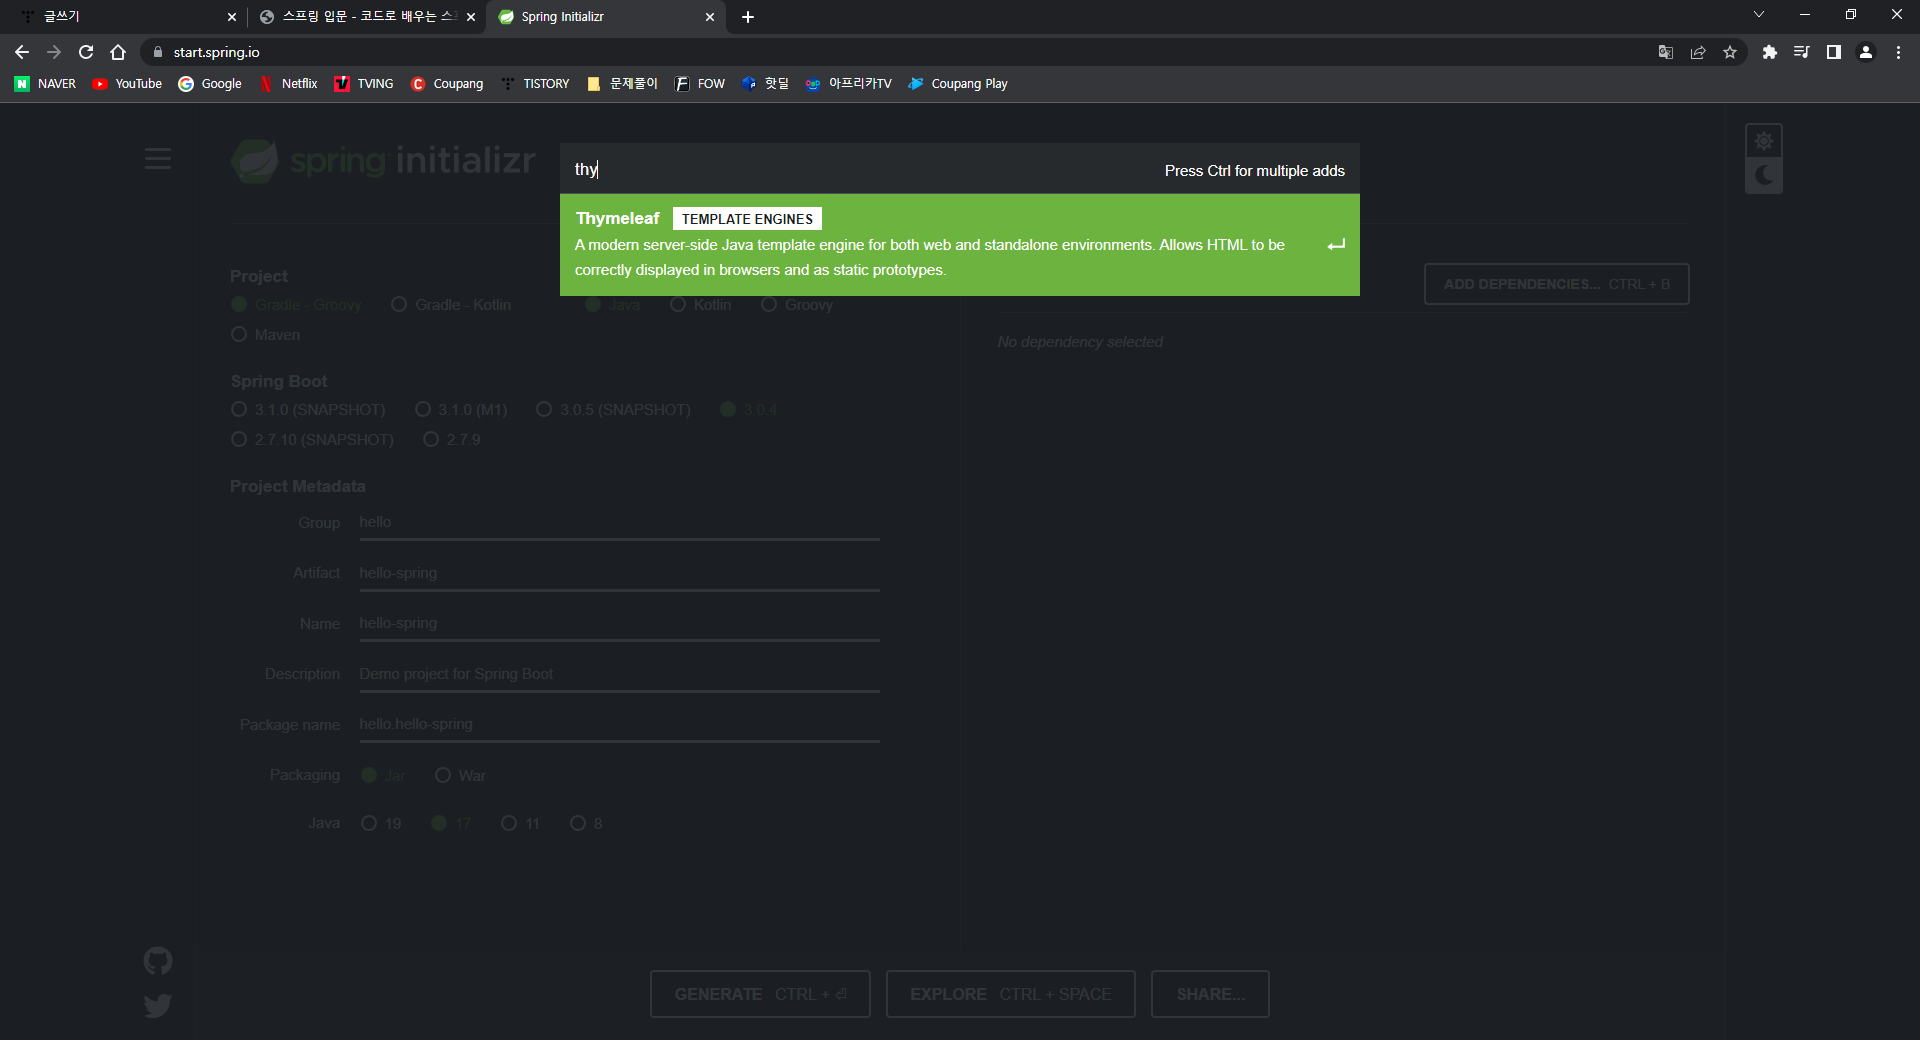Open Netflix bookmark
Image resolution: width=1920 pixels, height=1040 pixels.
288,84
